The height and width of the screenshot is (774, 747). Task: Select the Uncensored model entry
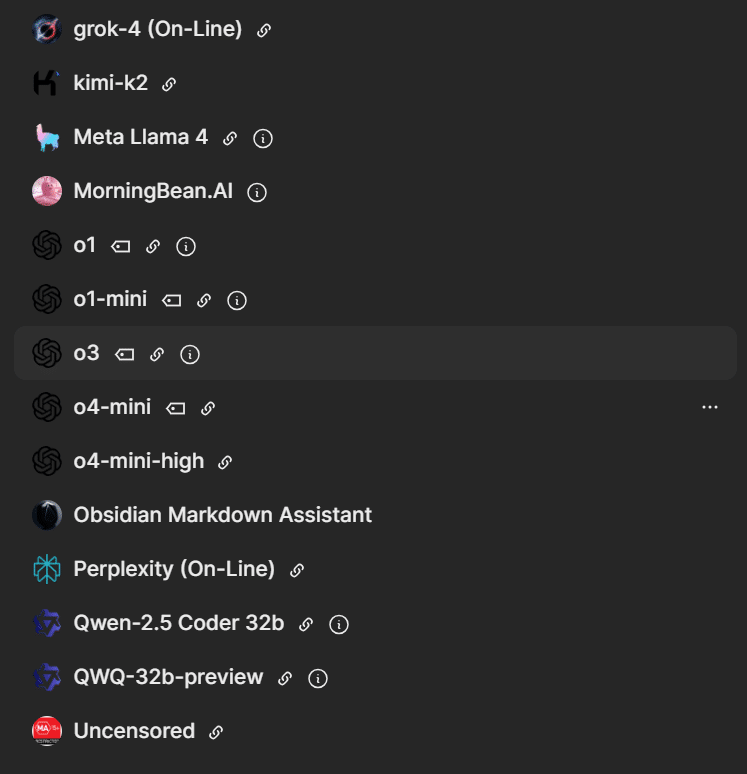coord(134,731)
